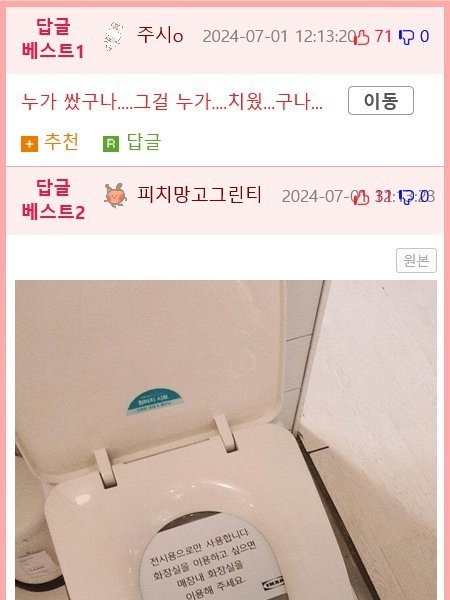Open username 주시o
Image resolution: width=450 pixels, height=600 pixels.
click(160, 35)
